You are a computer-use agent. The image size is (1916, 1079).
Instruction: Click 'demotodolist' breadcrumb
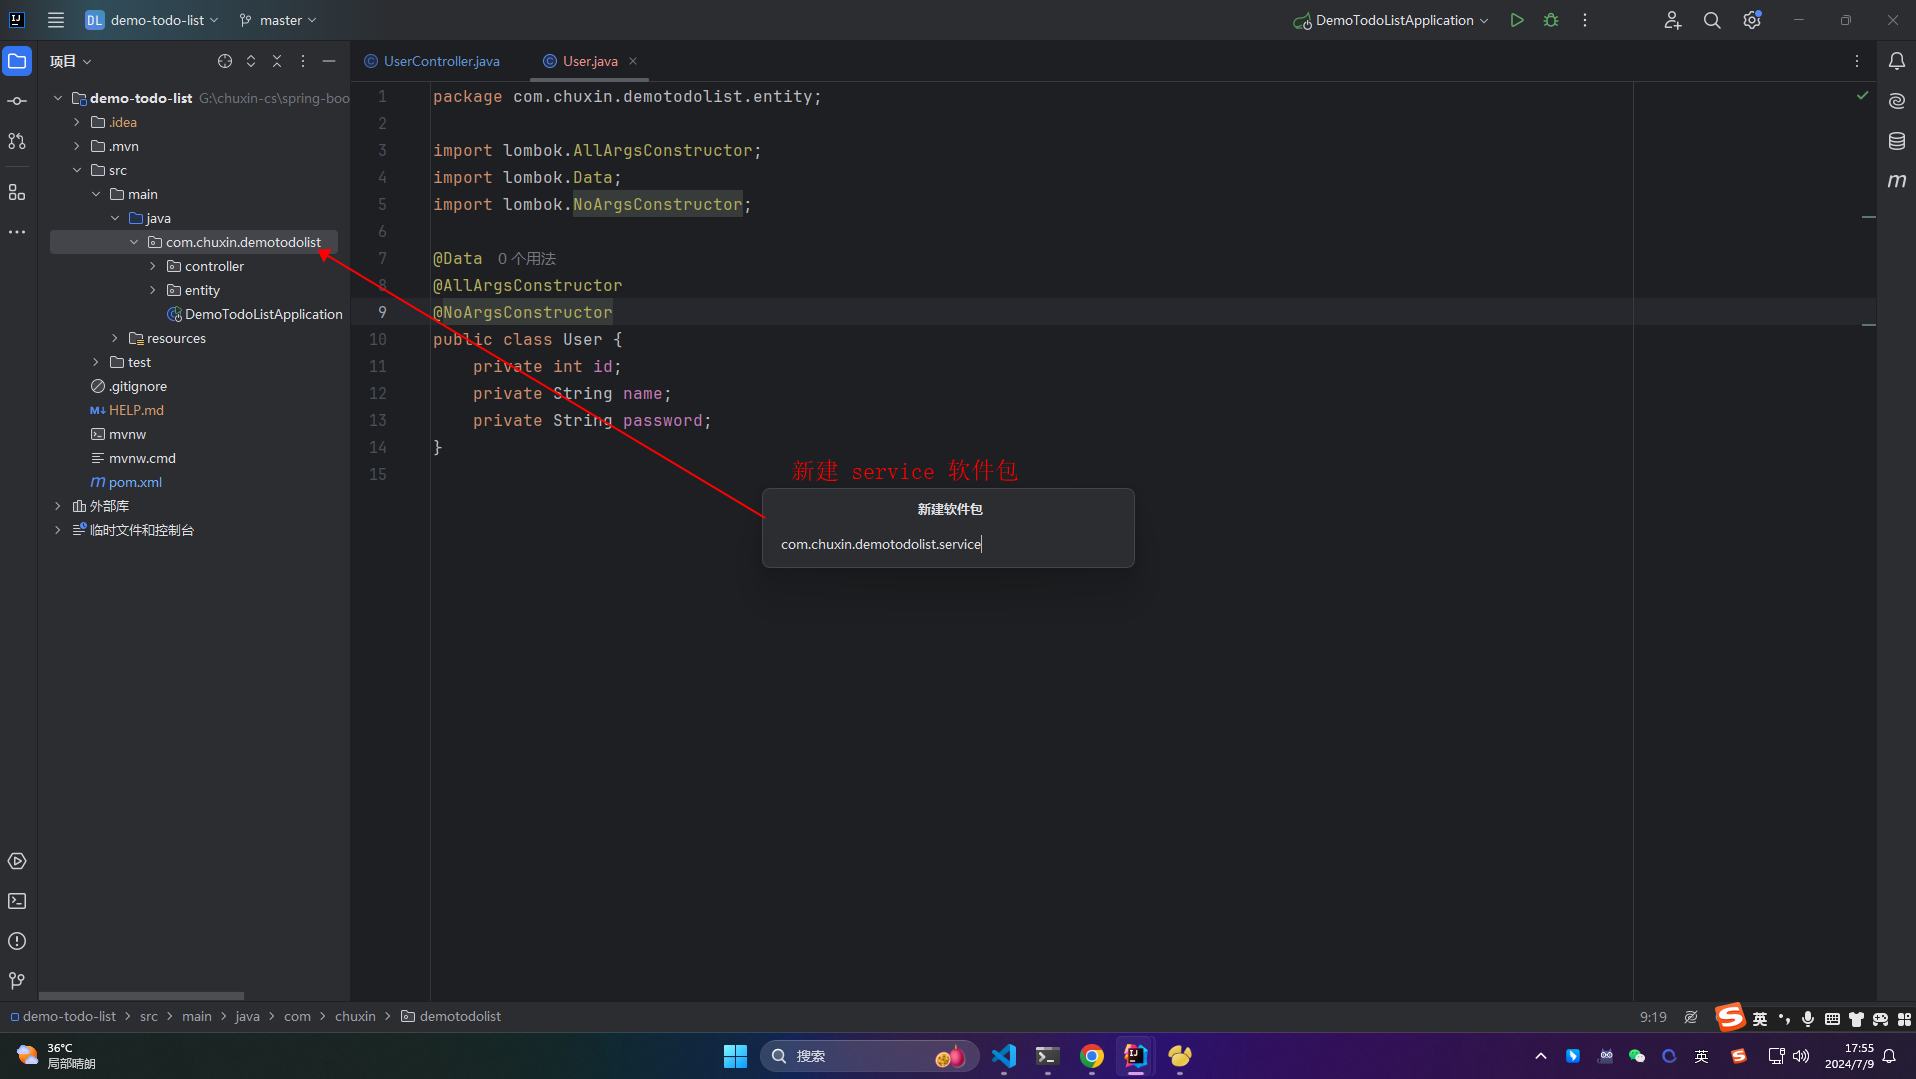tap(451, 1016)
